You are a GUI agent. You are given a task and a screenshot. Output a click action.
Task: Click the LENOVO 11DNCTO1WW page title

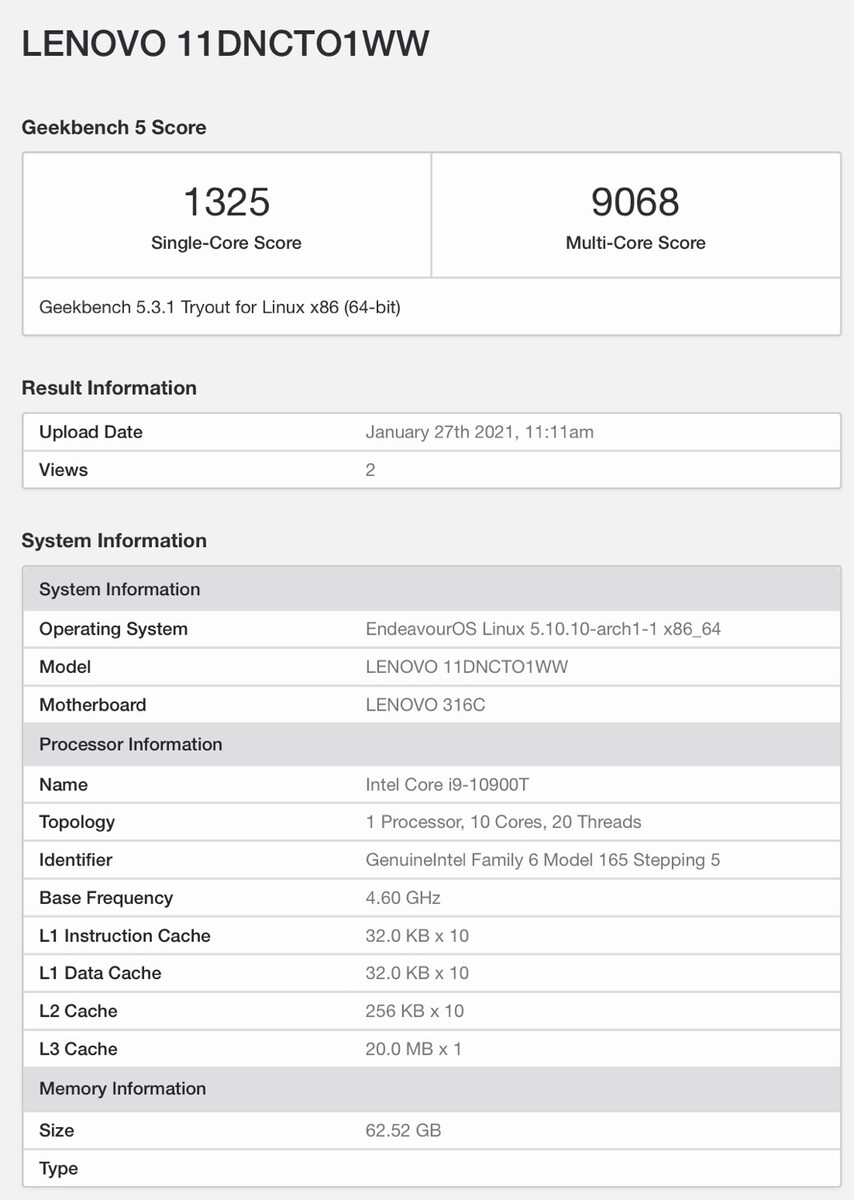226,43
